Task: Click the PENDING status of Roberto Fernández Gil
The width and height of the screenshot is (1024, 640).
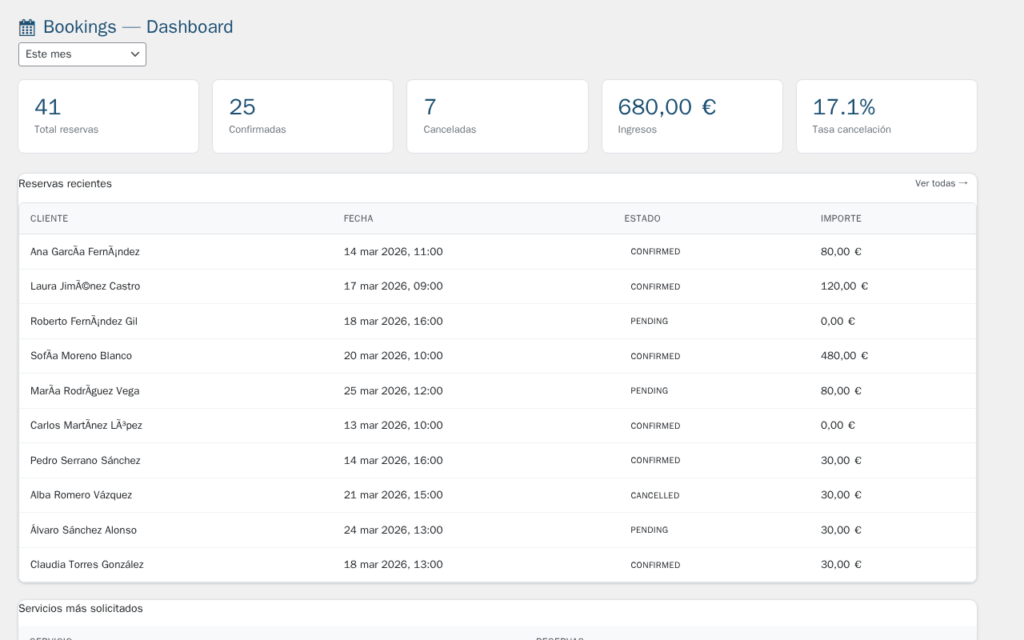Action: (650, 321)
